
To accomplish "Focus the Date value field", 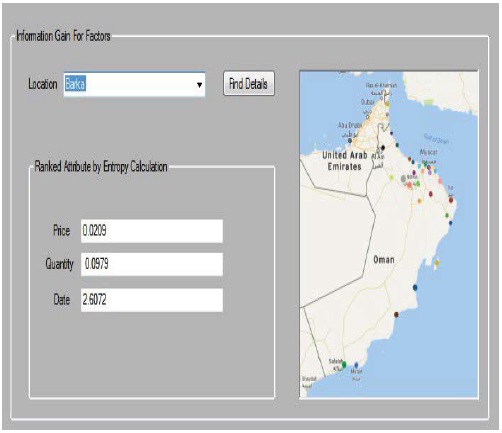I will (152, 300).
